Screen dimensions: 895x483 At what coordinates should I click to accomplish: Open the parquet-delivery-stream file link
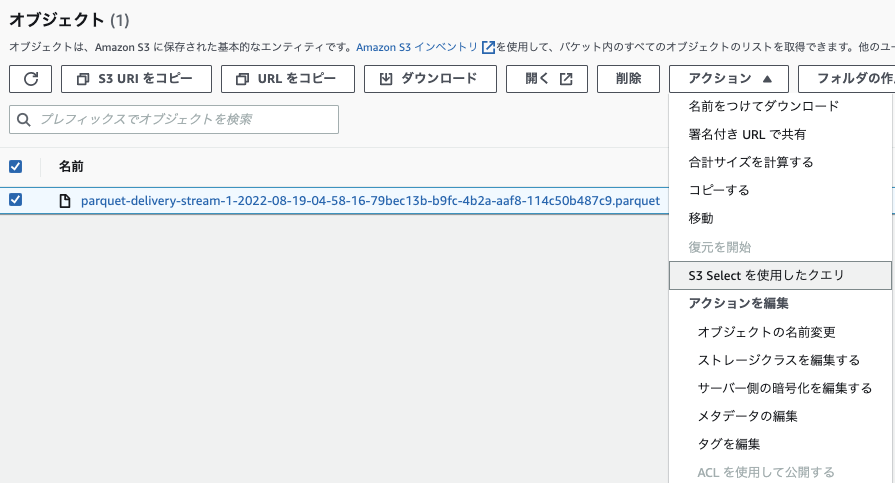click(x=370, y=201)
